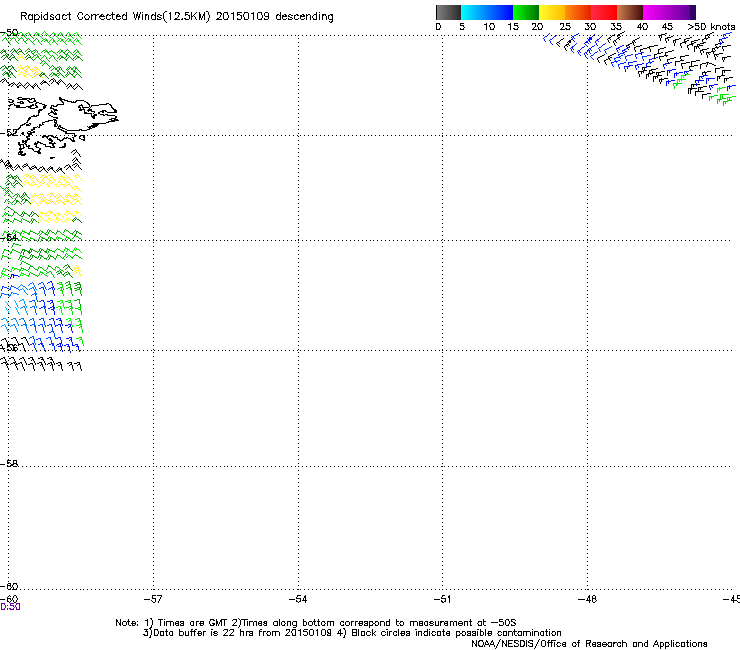
Task: Click the 'NOAA/NESDIS/Office of Research and Applications' credit
Action: tap(589, 644)
